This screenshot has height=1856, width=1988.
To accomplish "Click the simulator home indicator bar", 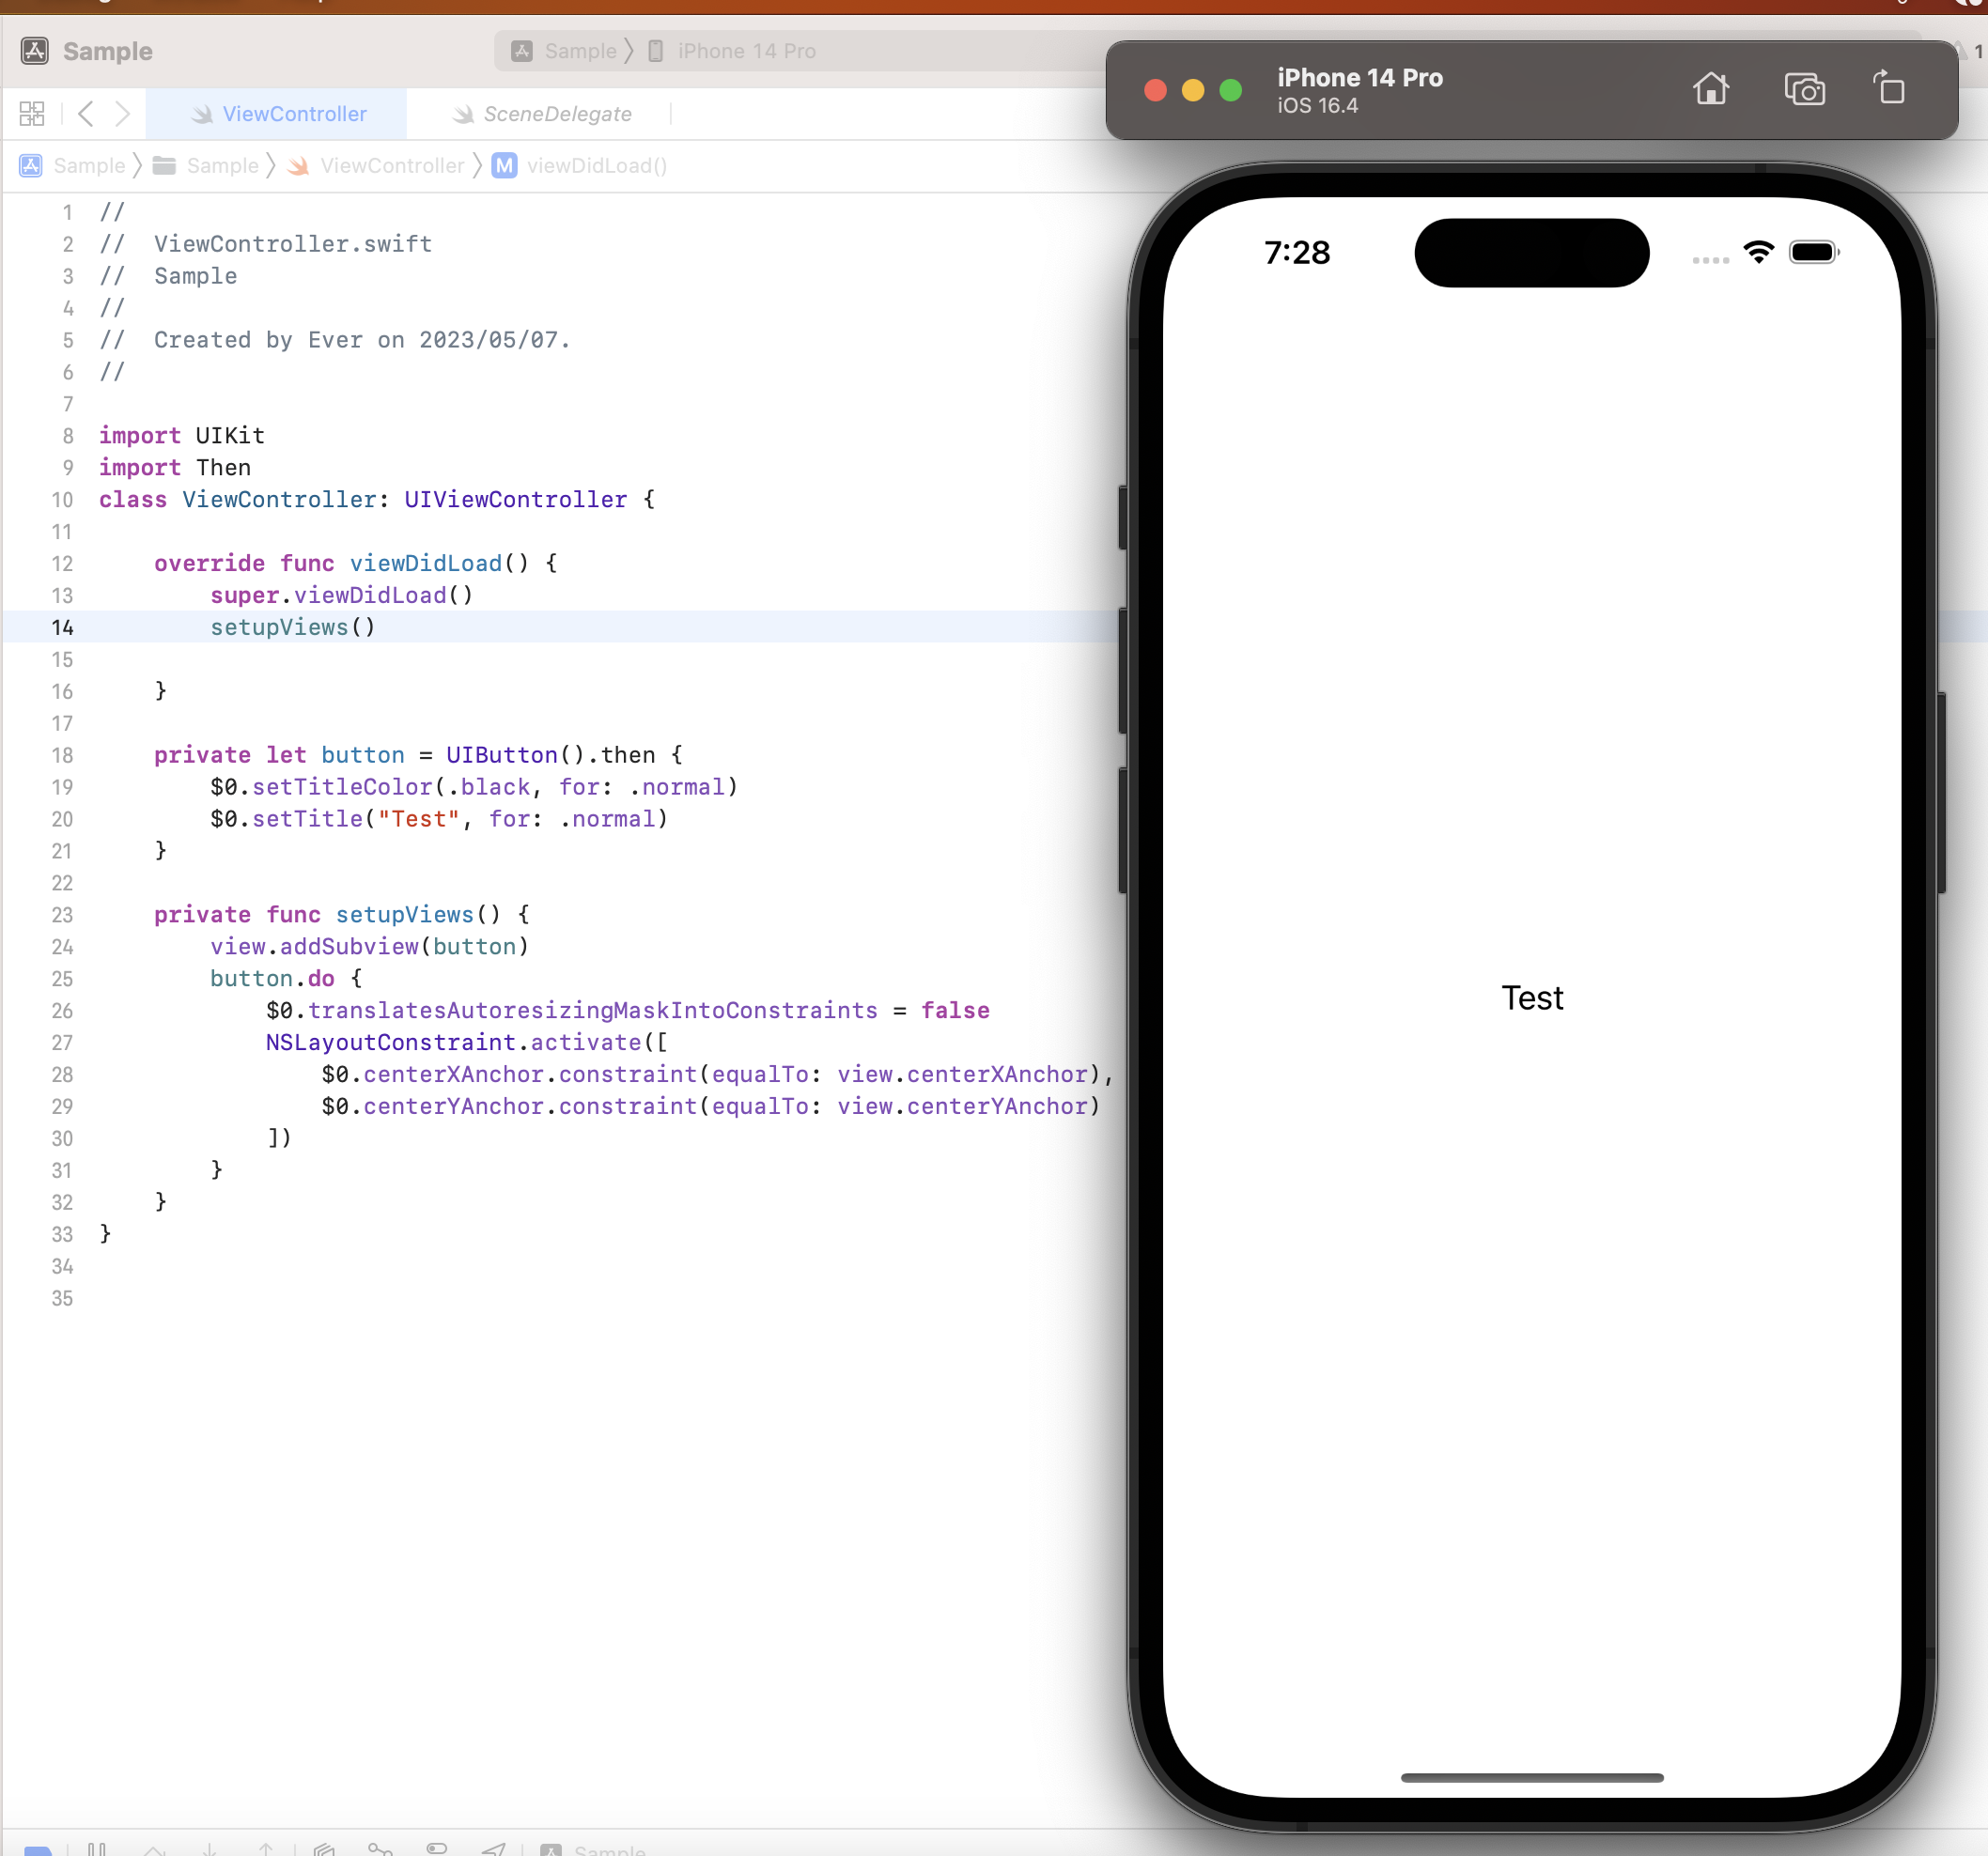I will (x=1531, y=1777).
